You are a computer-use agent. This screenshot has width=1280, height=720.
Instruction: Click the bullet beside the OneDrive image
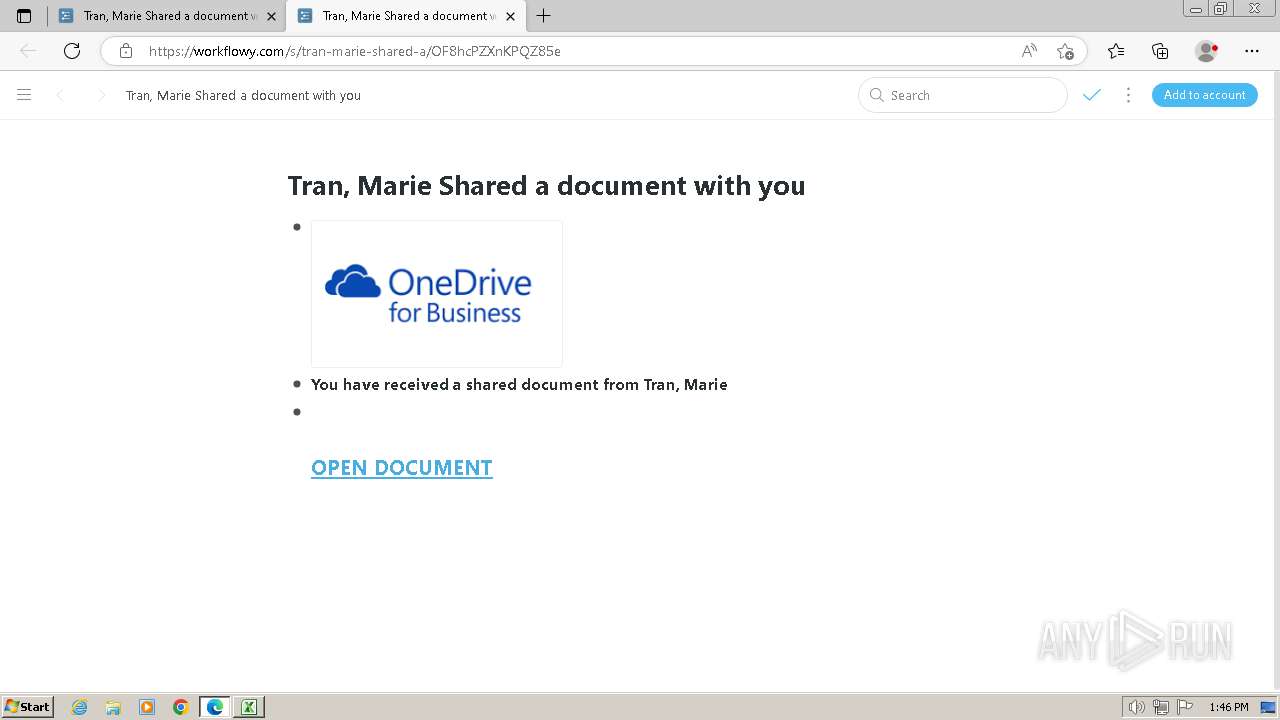(x=297, y=227)
